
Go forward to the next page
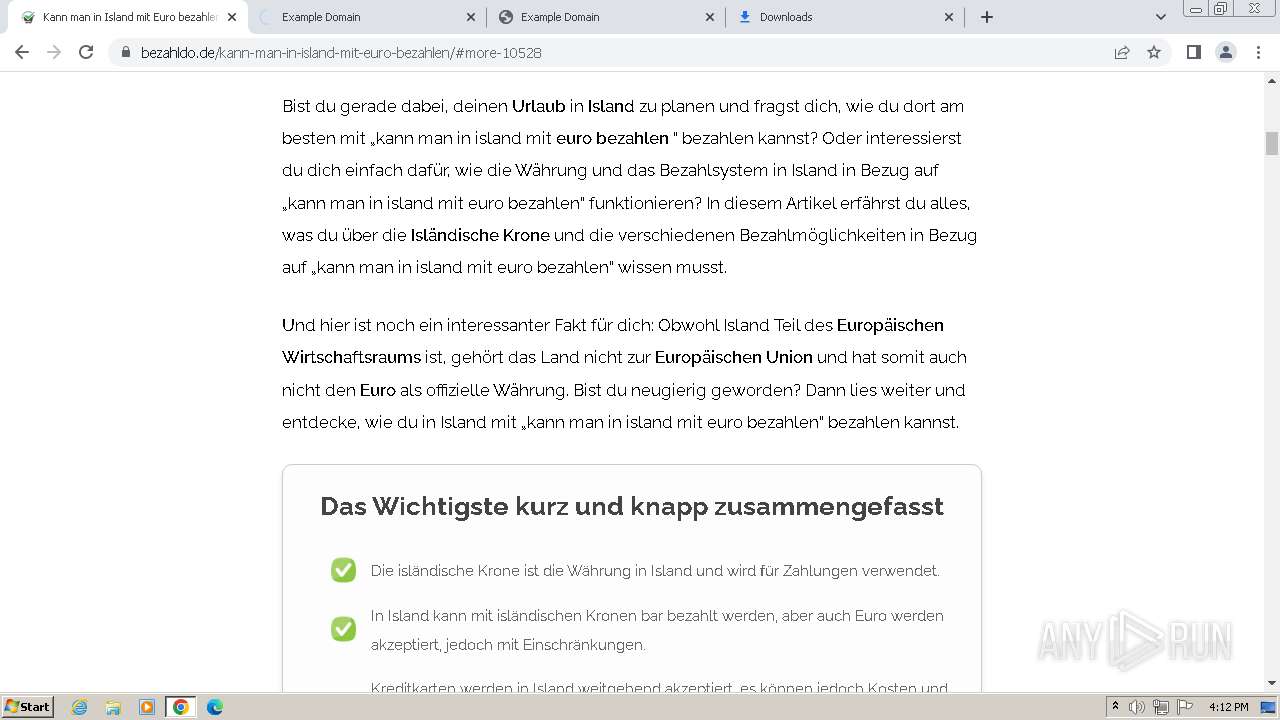pos(54,52)
